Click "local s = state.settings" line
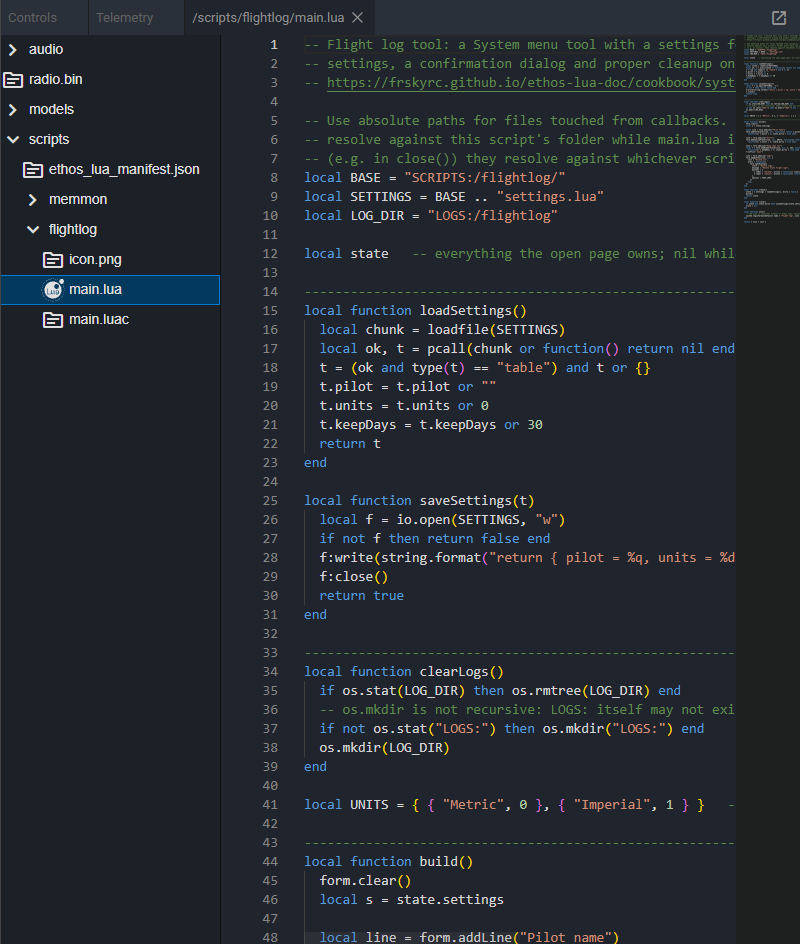 (412, 900)
